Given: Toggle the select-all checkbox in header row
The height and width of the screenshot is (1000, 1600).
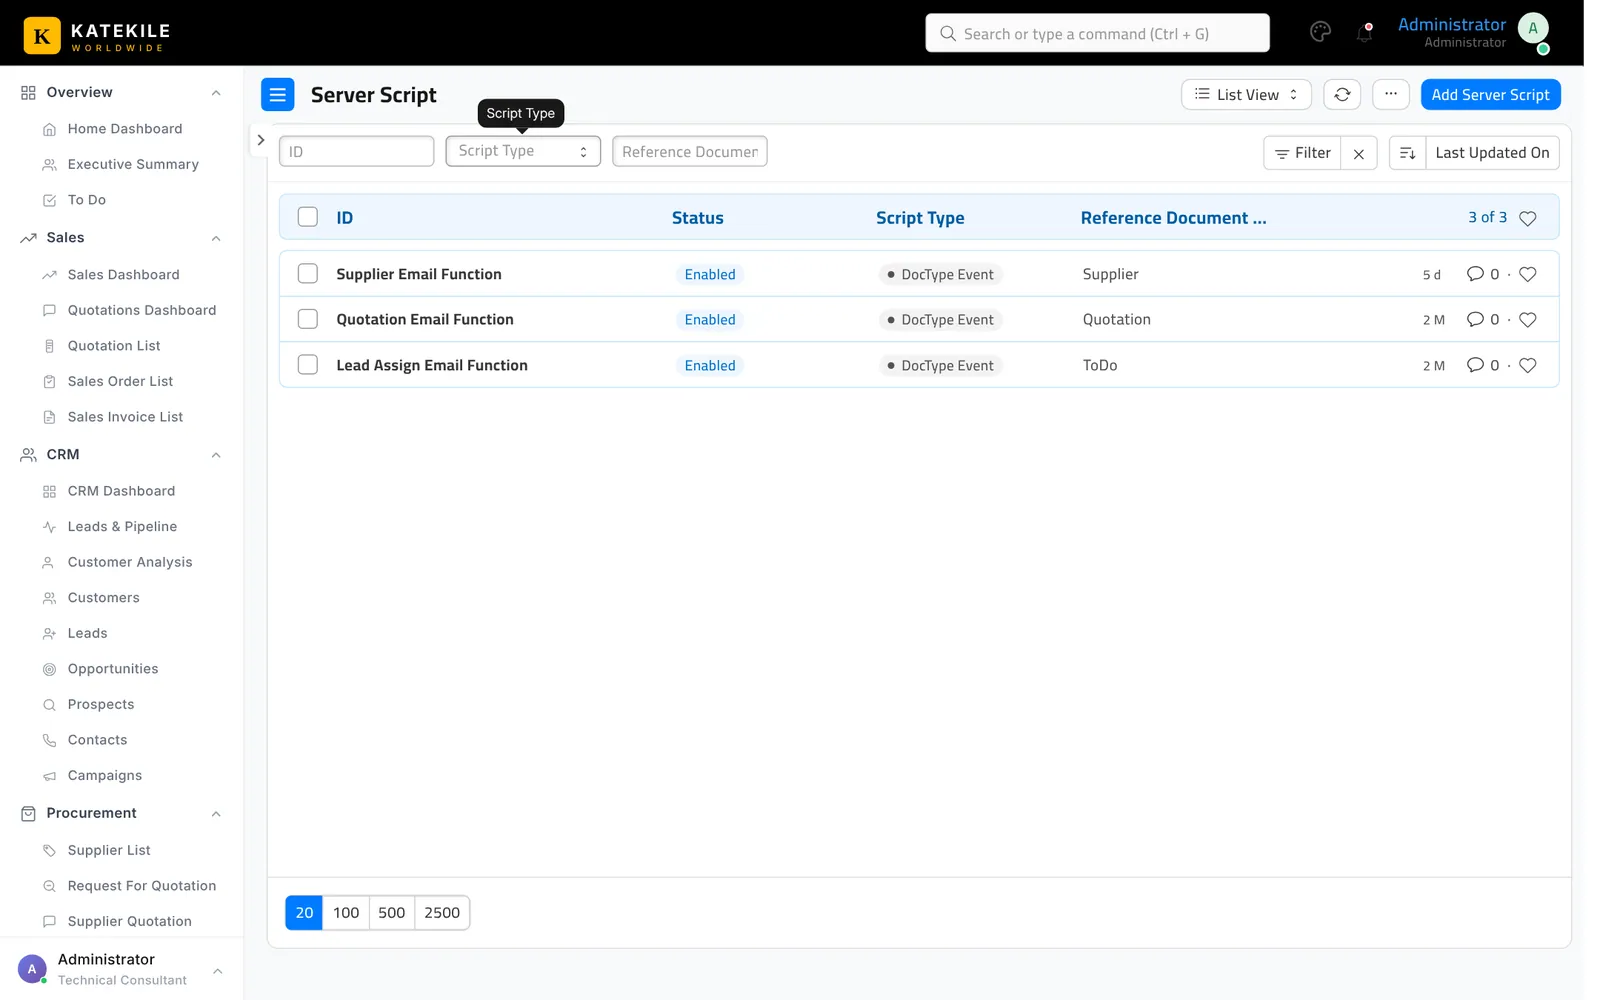Looking at the screenshot, I should pos(308,217).
